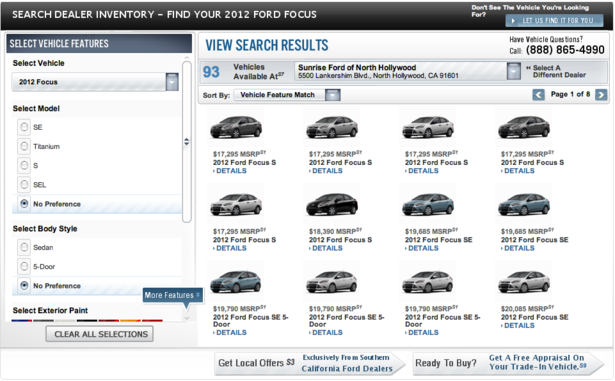Click the 'View Search Results' heading
The height and width of the screenshot is (381, 615).
pos(267,46)
